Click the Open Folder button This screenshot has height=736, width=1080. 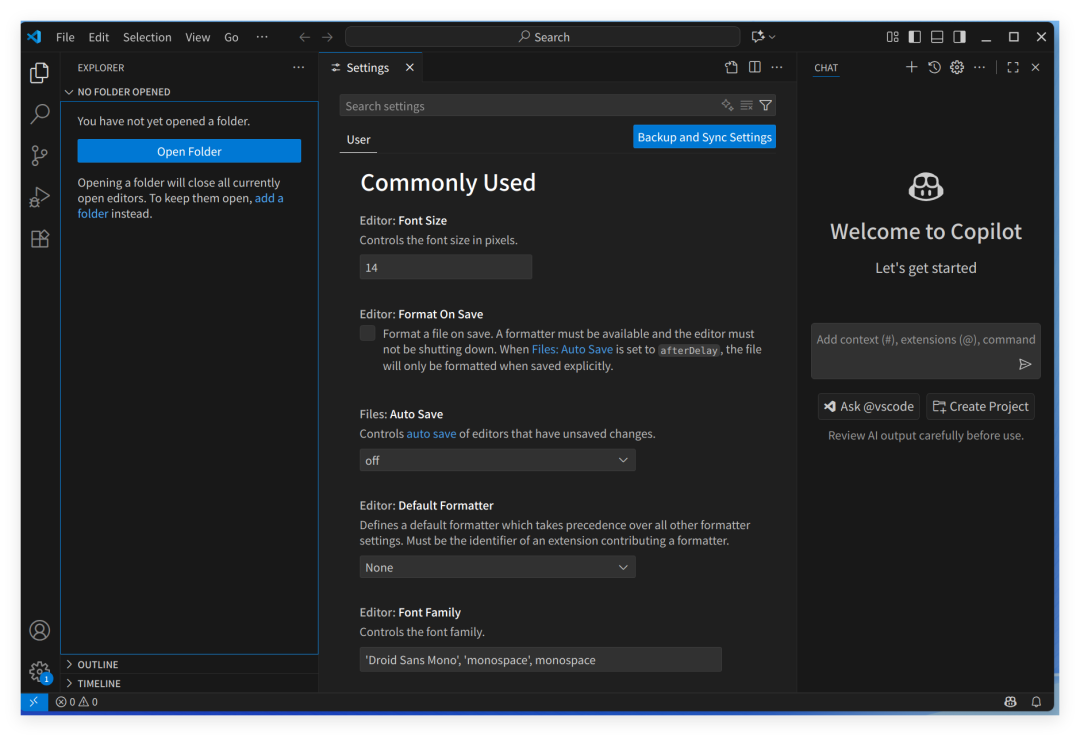189,151
